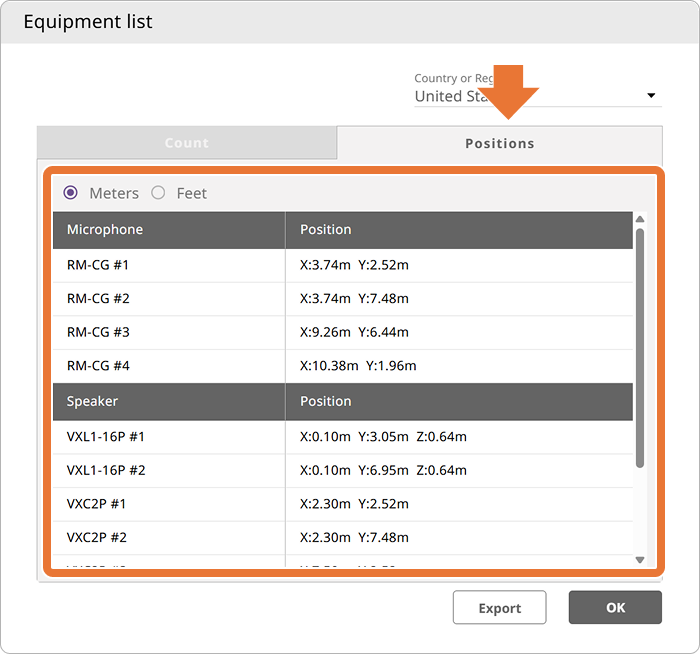This screenshot has width=700, height=654.
Task: Click position X:3.74m Y:7.48m
Action: [354, 299]
